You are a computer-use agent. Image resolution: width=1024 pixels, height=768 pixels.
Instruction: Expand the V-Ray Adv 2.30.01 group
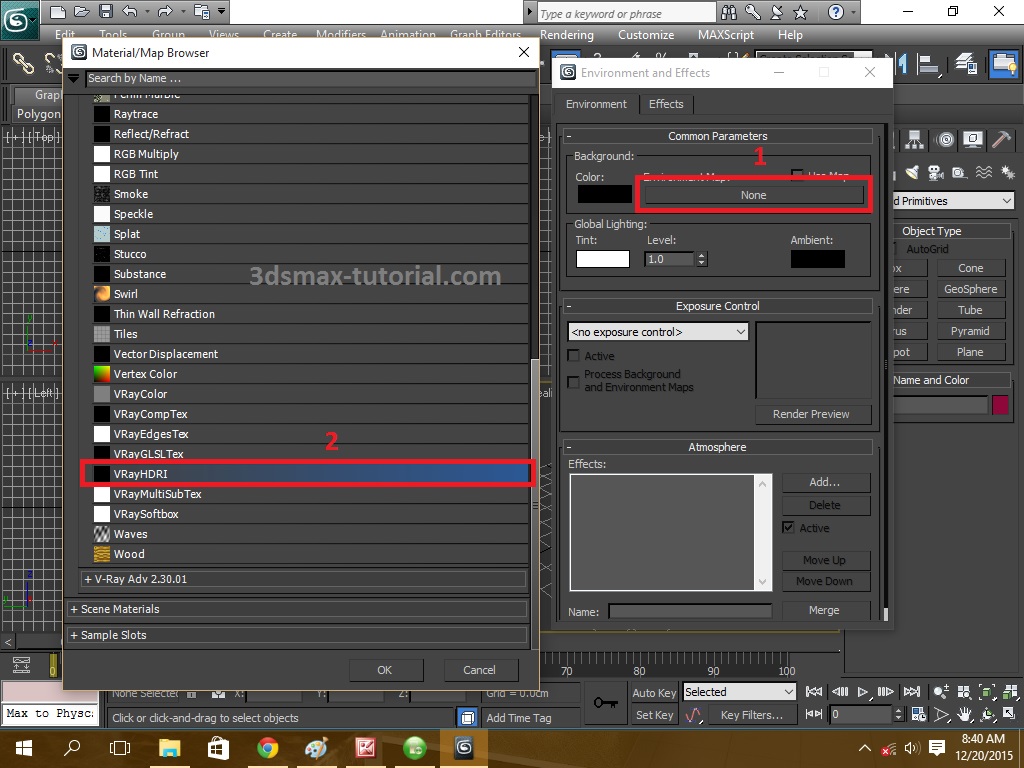(x=303, y=579)
